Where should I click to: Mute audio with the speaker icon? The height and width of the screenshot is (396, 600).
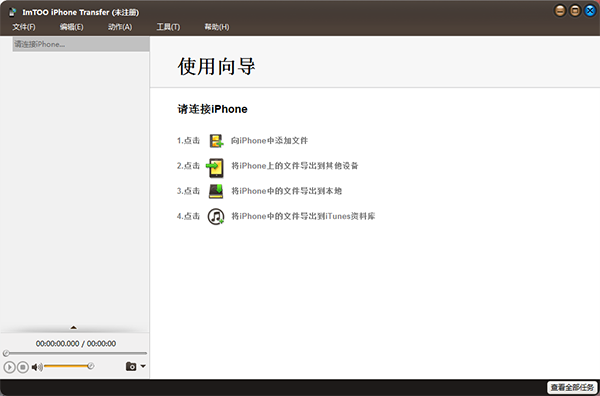click(x=37, y=367)
